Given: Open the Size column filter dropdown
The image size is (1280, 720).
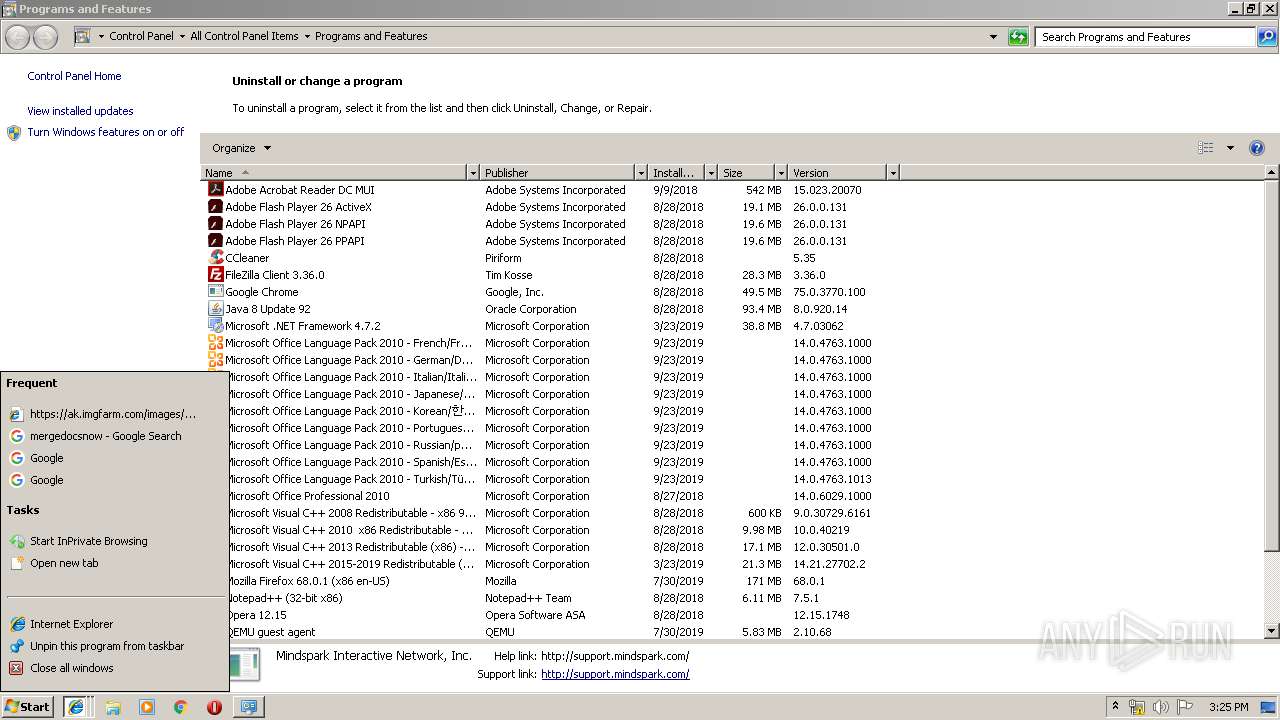Looking at the screenshot, I should click(781, 173).
